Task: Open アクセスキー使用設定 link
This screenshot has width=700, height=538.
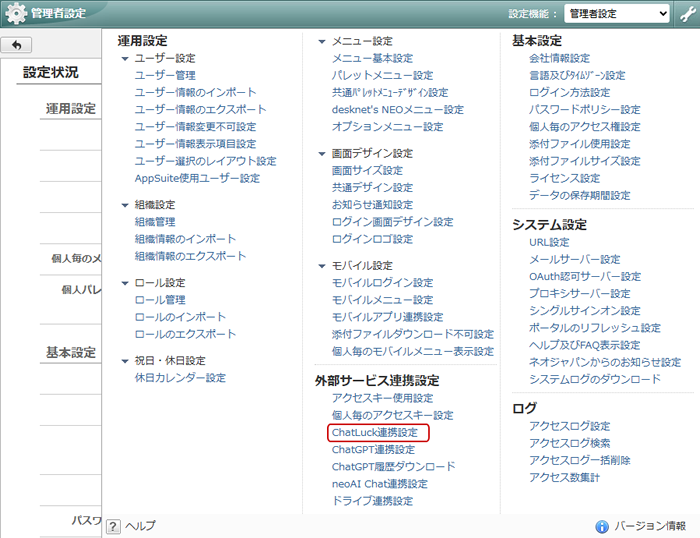Action: pyautogui.click(x=383, y=398)
